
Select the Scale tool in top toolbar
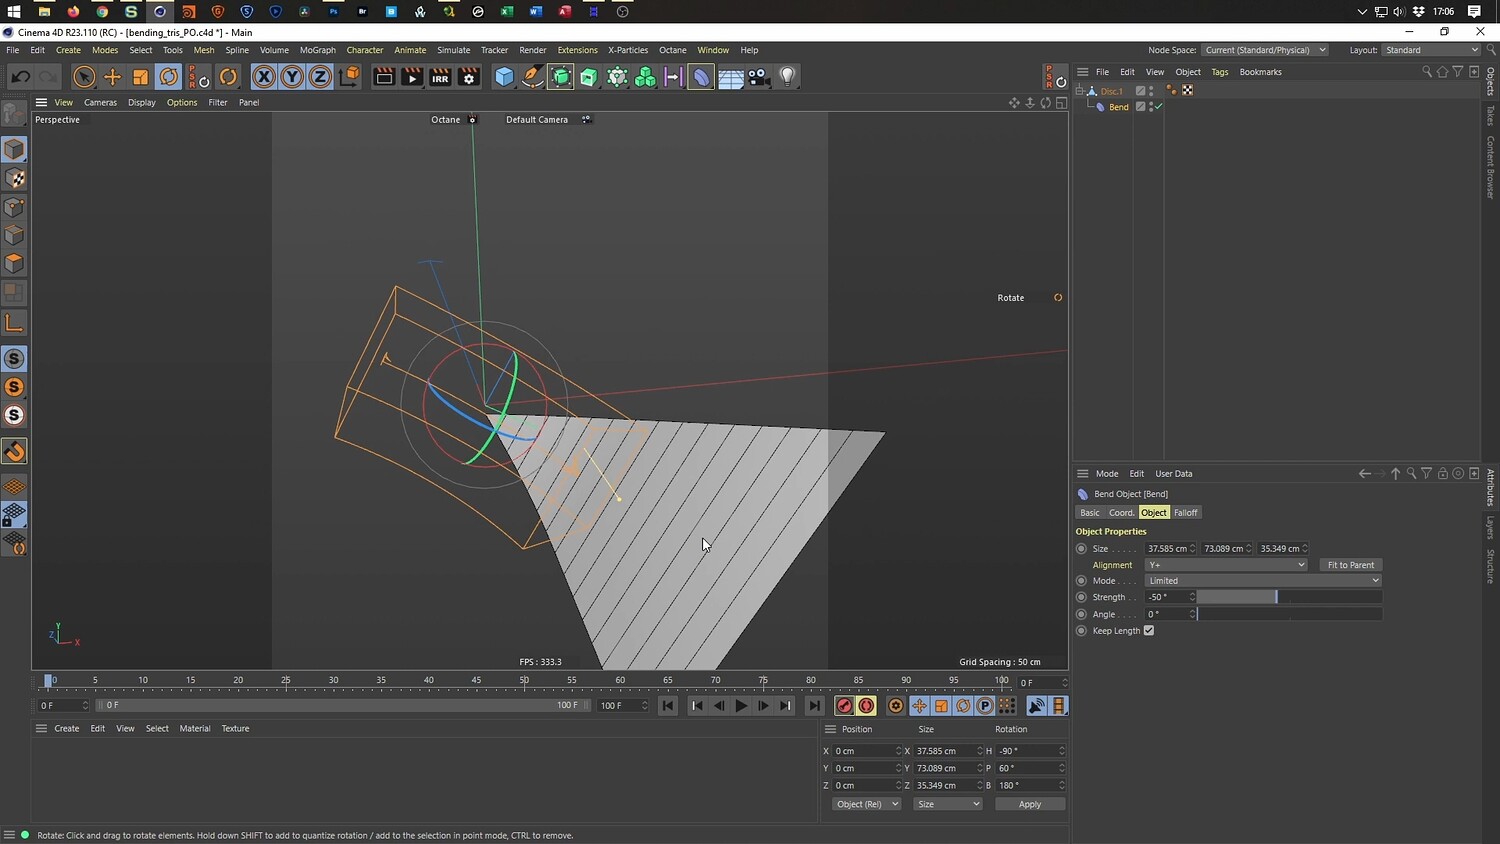click(x=141, y=77)
